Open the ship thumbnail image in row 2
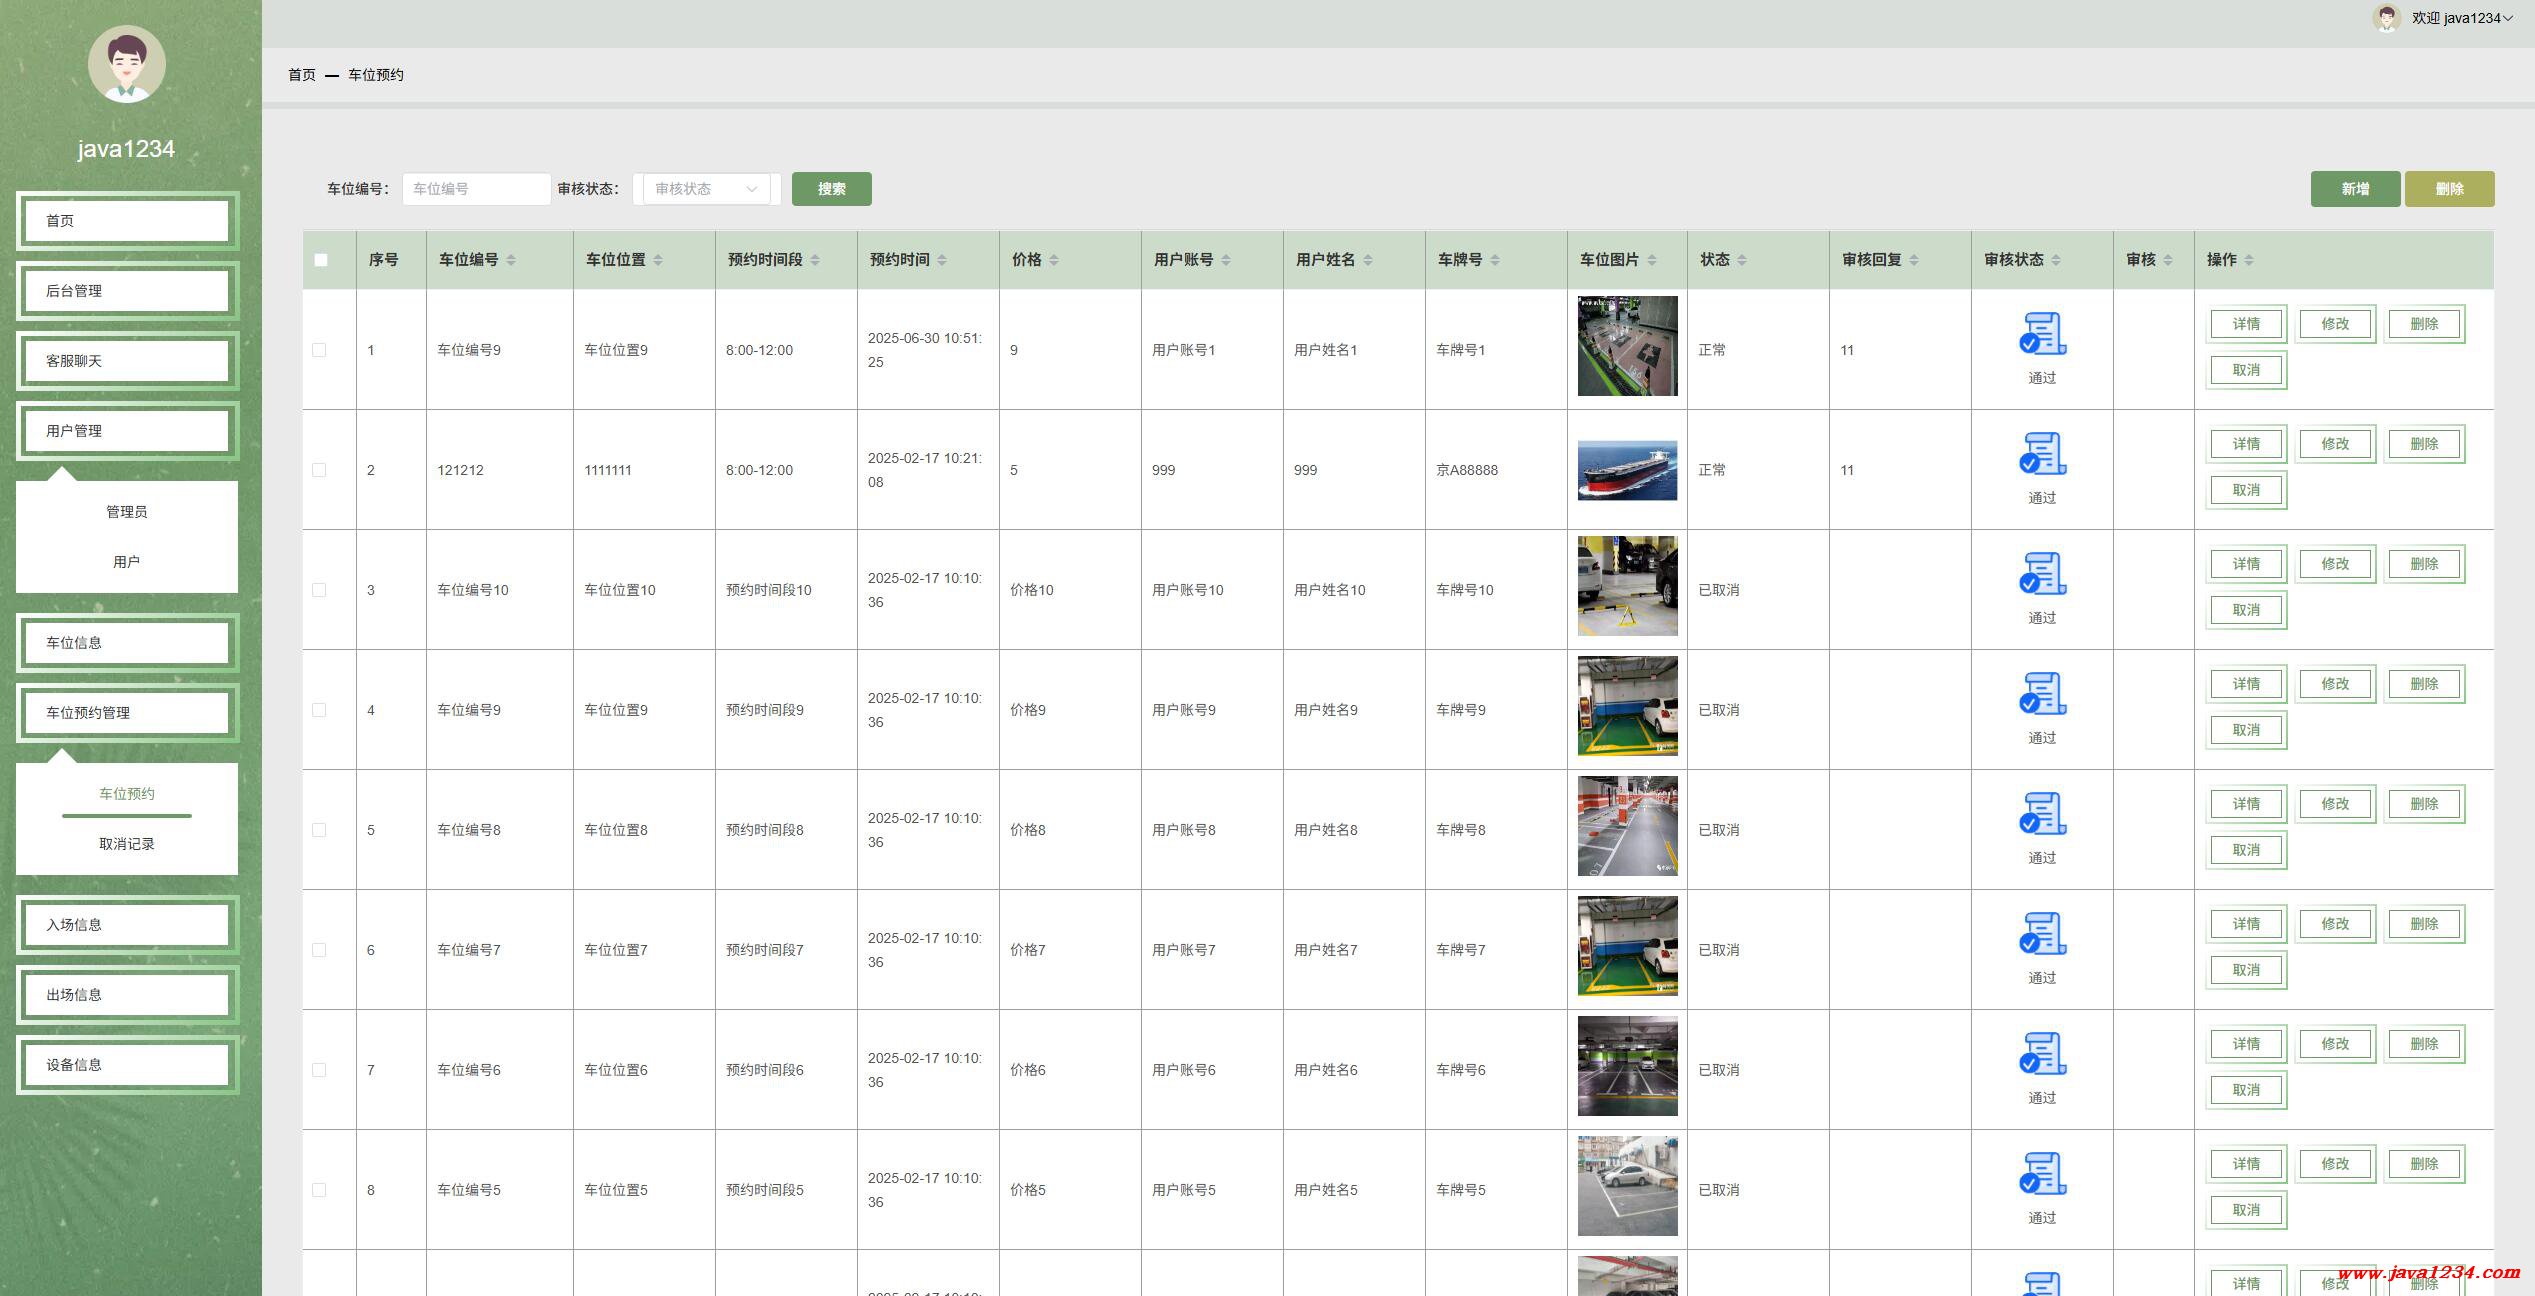The width and height of the screenshot is (2535, 1296). coord(1627,470)
